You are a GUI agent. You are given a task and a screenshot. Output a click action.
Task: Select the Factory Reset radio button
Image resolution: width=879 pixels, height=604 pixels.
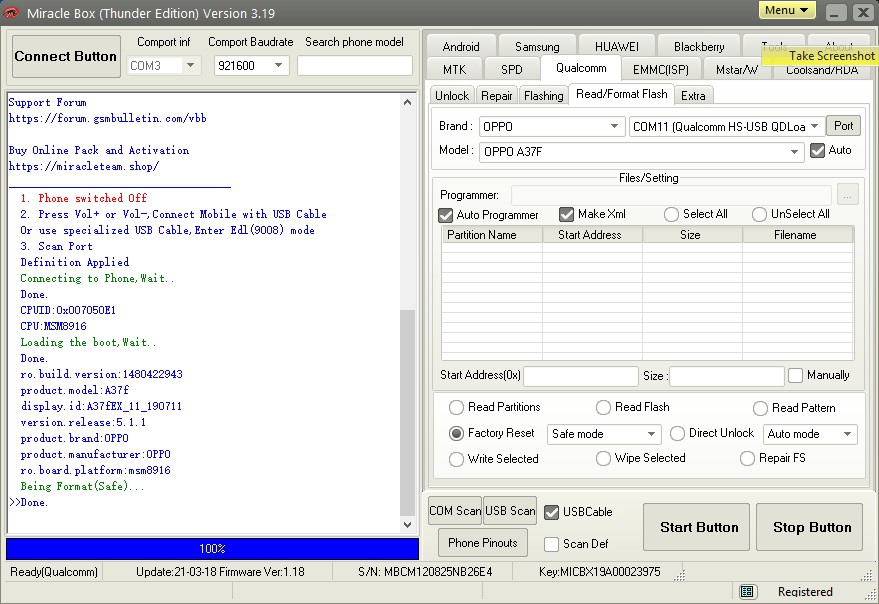pyautogui.click(x=456, y=434)
